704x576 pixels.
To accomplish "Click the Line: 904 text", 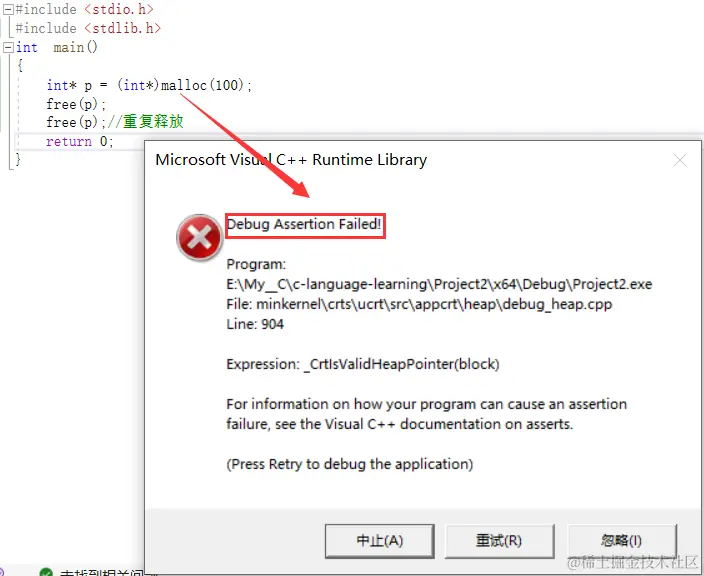I will (x=255, y=324).
